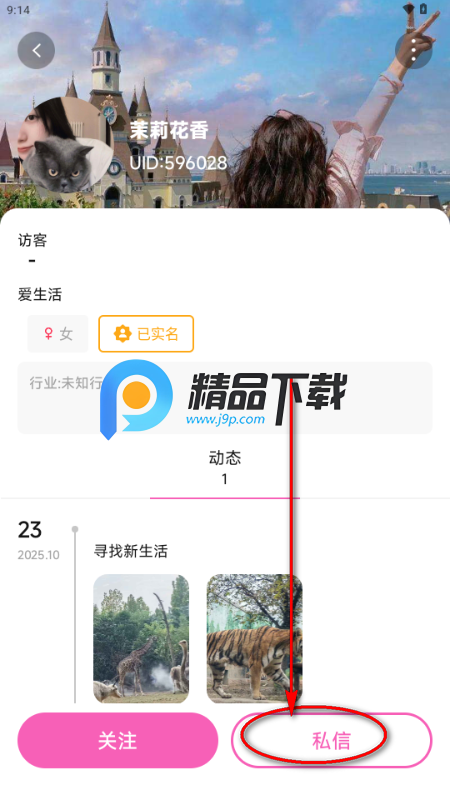This screenshot has height=800, width=450.
Task: Tap the profile avatar with the cat
Action: coord(65,145)
